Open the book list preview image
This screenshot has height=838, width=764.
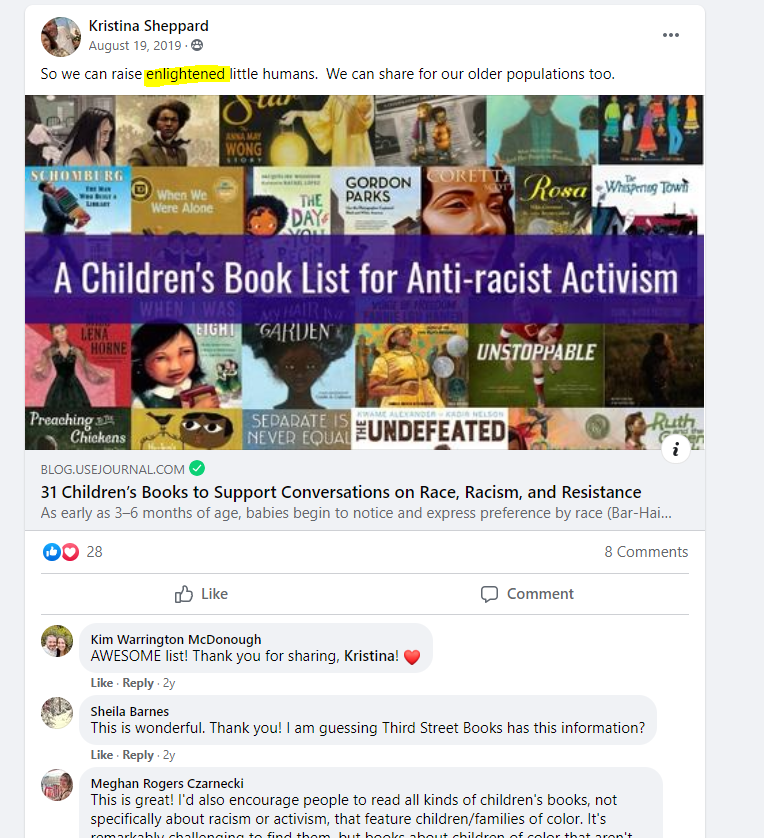pos(364,273)
